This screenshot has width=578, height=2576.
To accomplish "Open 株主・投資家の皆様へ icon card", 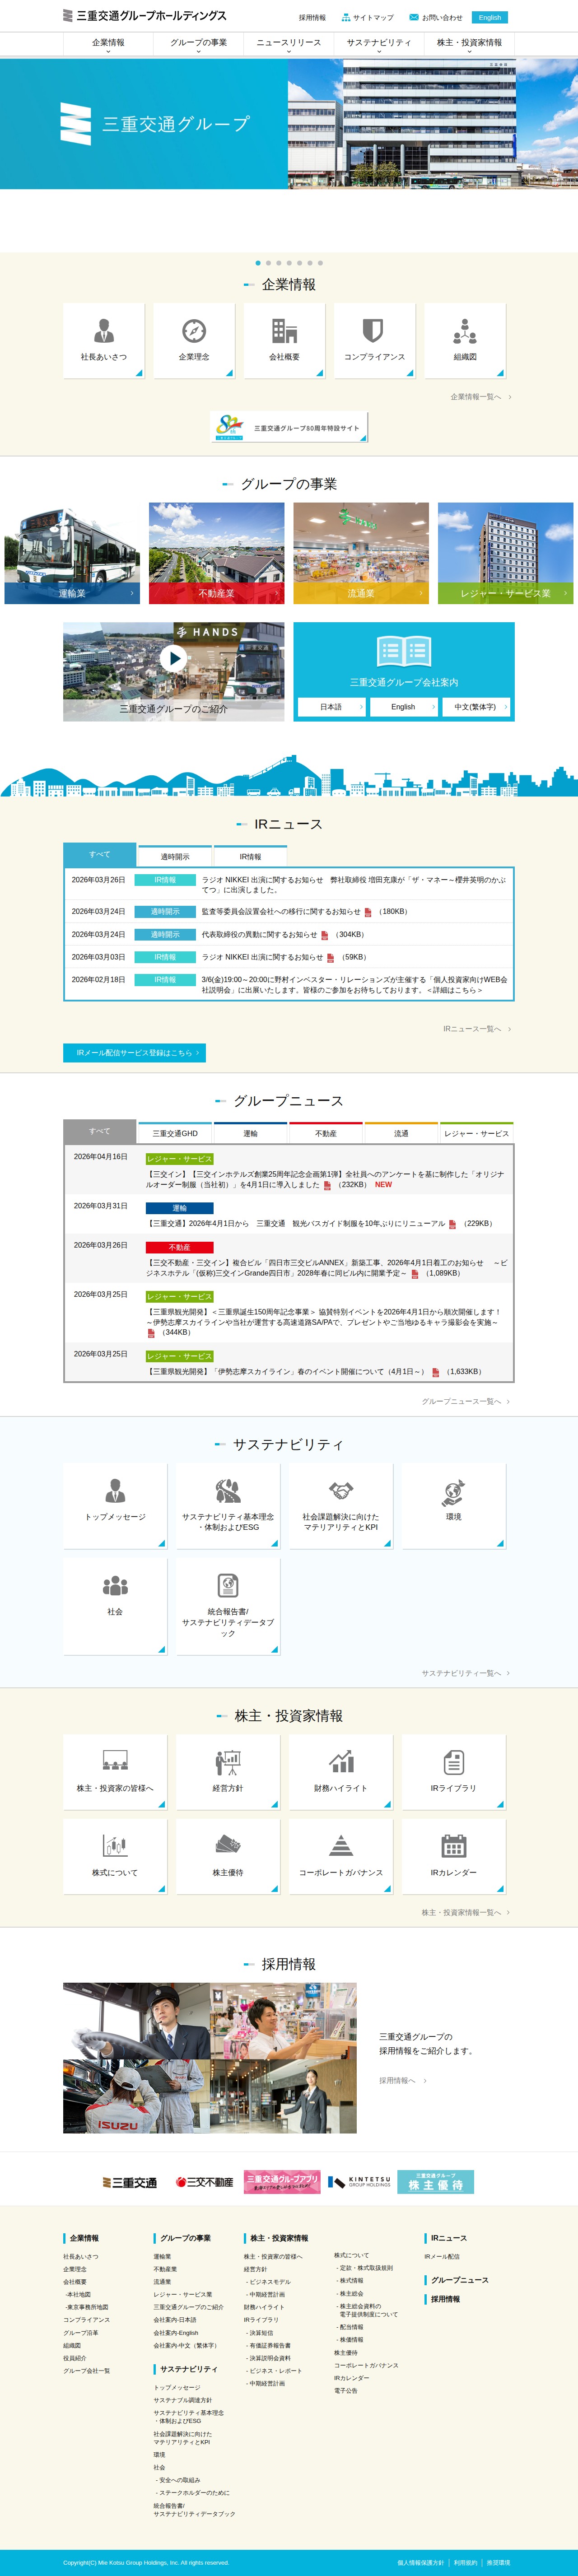I will (115, 1771).
